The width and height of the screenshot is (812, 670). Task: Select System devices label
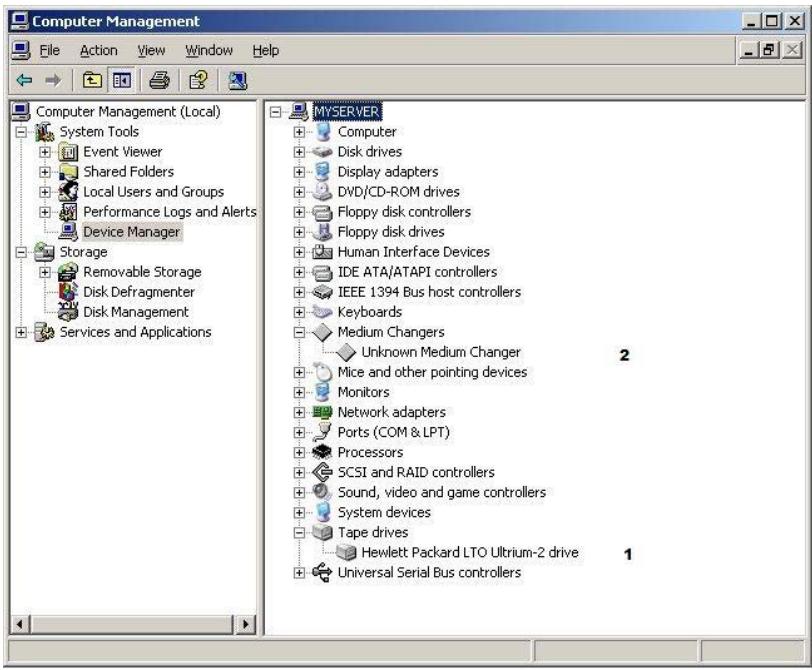pos(384,513)
